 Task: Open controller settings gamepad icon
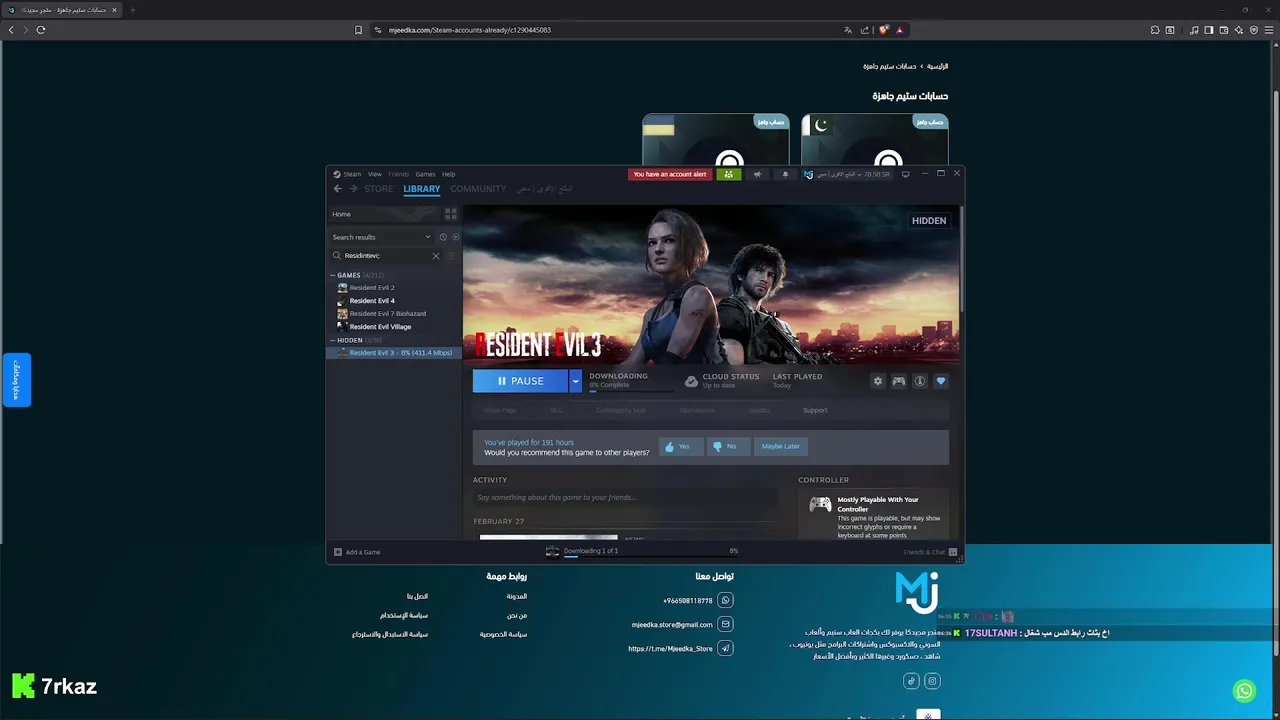(x=899, y=381)
